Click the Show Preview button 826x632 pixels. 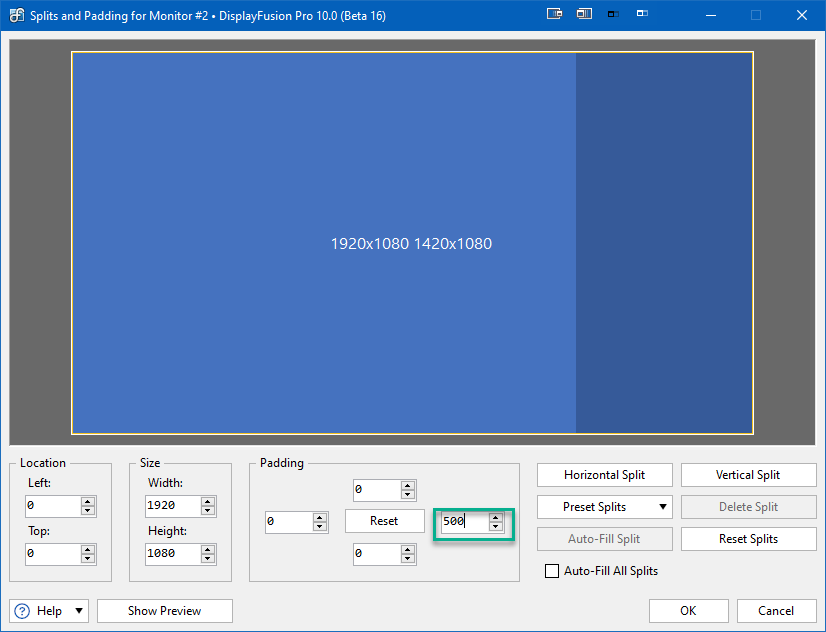pos(165,611)
